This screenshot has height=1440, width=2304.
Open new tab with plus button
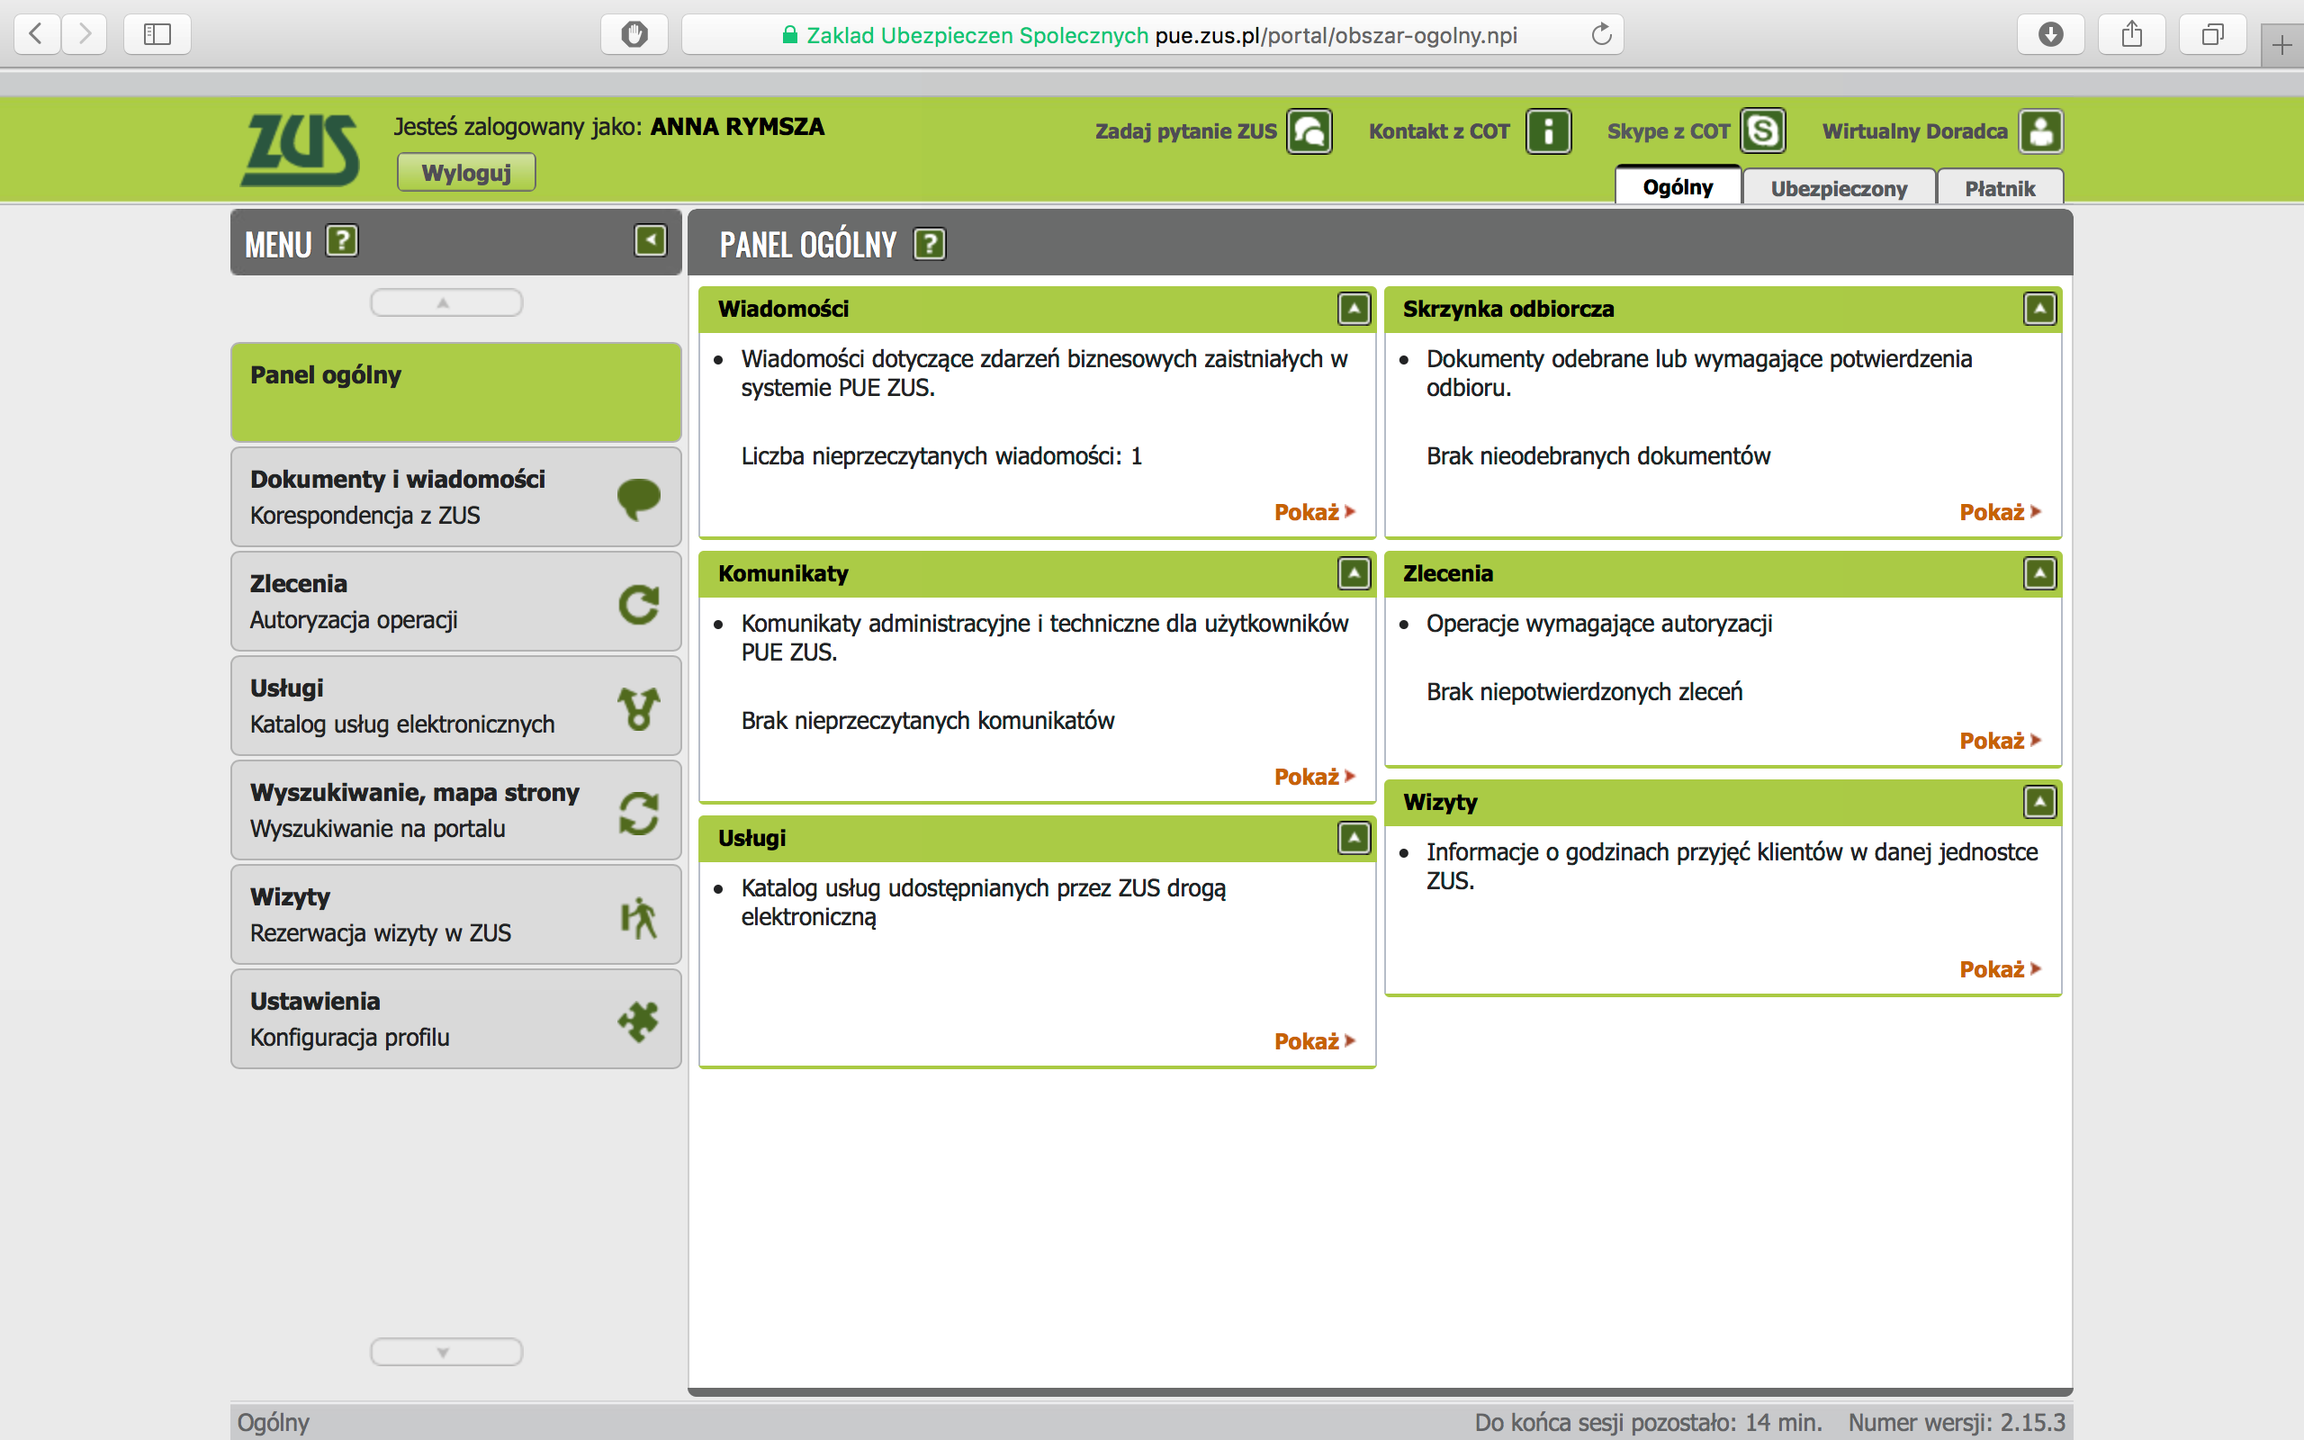(x=2282, y=44)
